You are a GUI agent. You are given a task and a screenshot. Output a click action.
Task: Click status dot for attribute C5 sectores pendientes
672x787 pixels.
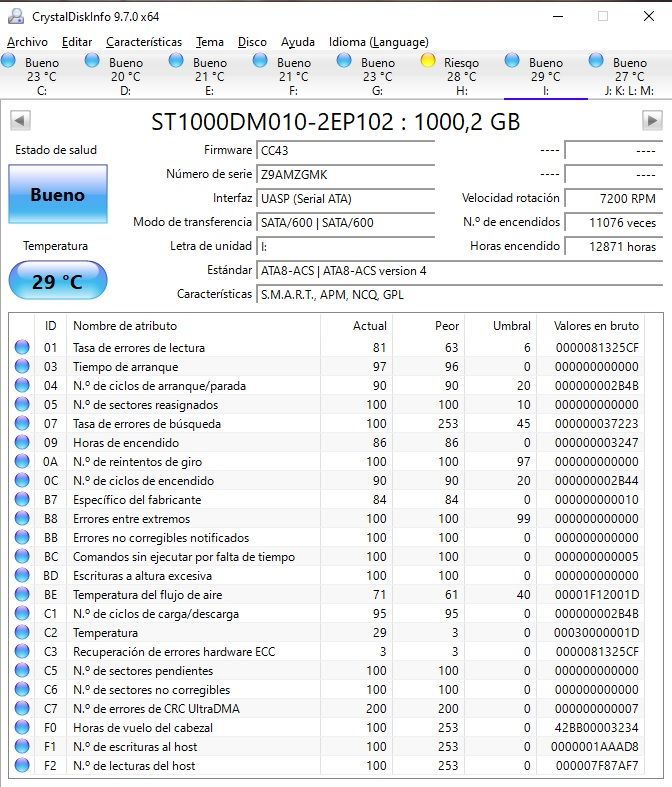point(22,671)
